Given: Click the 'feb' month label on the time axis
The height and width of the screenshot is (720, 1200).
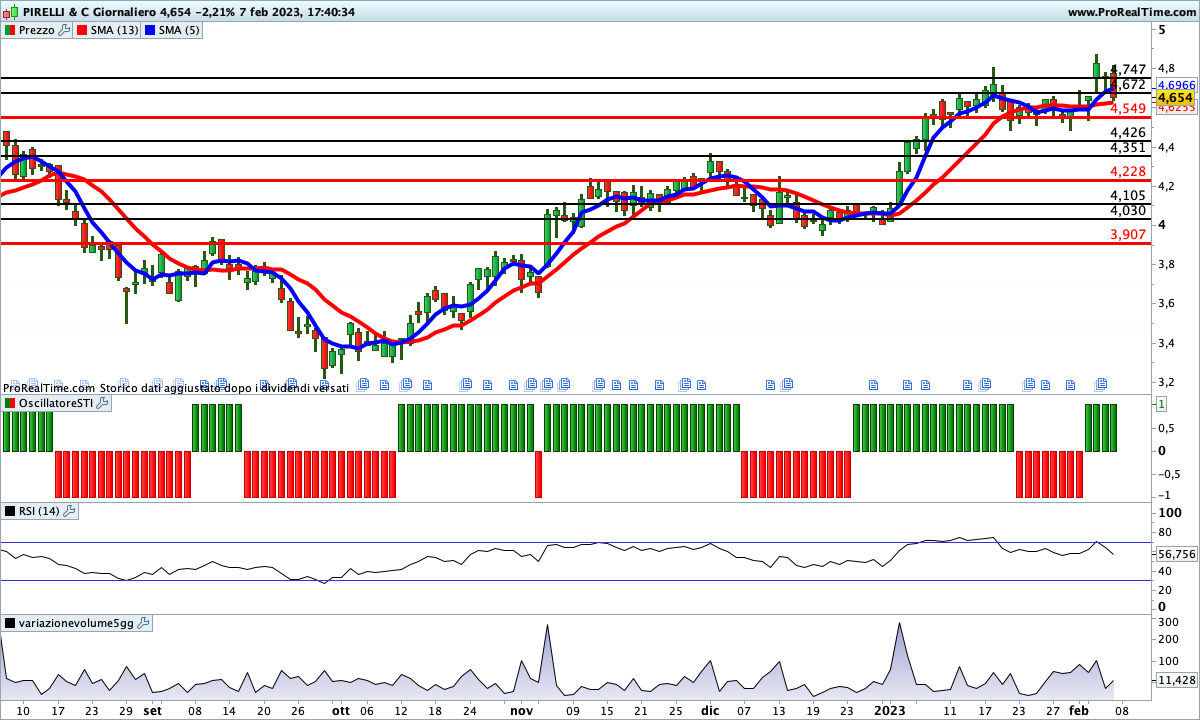Looking at the screenshot, I should click(1079, 710).
